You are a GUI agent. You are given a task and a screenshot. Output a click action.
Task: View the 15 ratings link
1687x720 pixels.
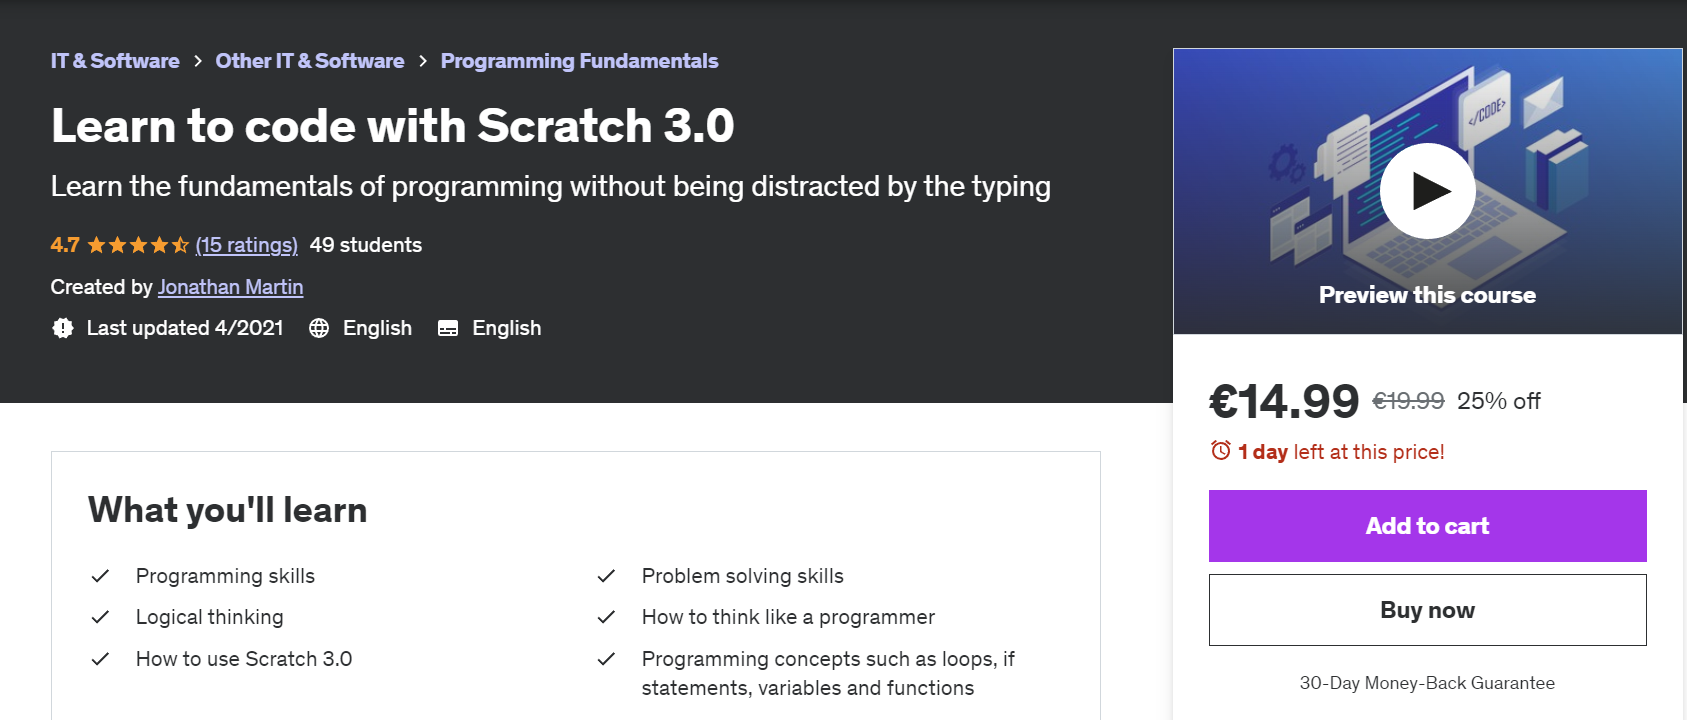[247, 245]
